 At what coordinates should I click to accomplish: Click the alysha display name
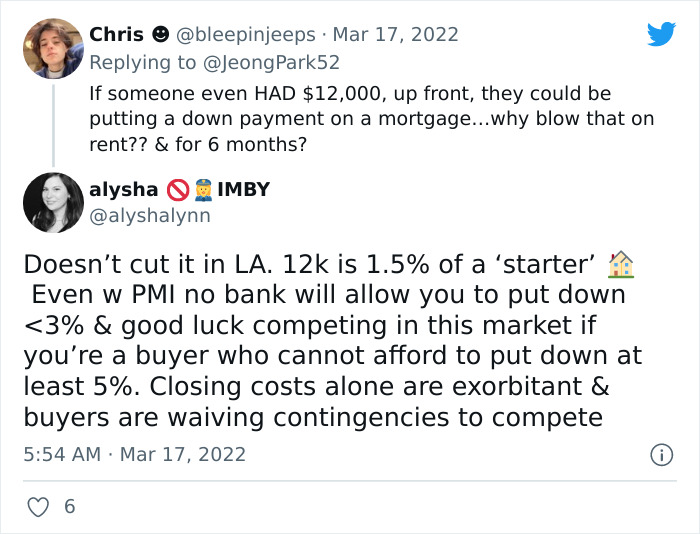pos(124,189)
